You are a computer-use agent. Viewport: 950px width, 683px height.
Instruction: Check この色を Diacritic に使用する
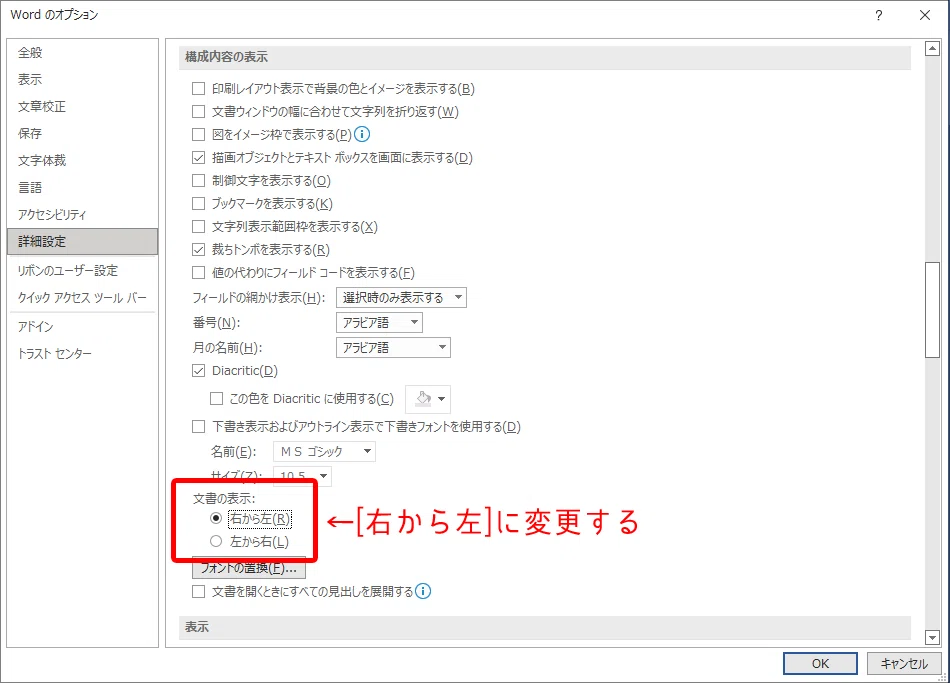(x=216, y=399)
